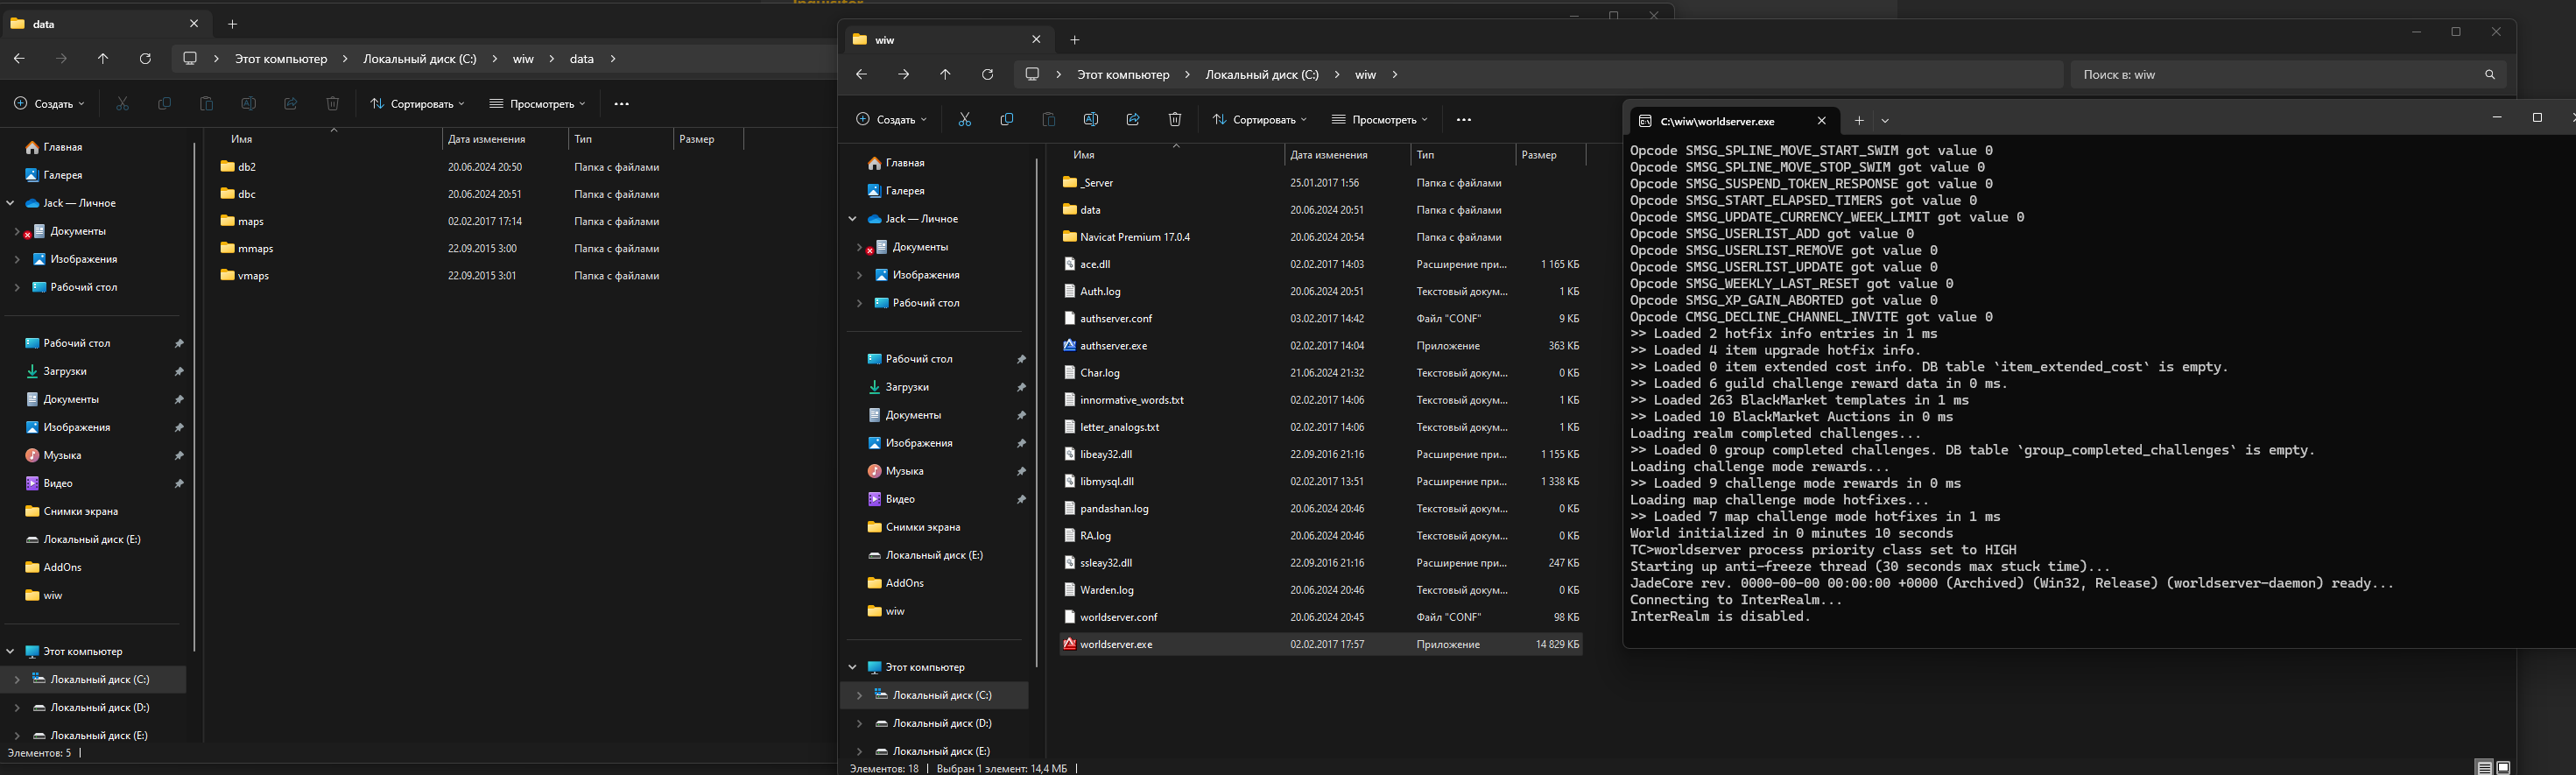Click Refresh icon in wiw window
The width and height of the screenshot is (2576, 775).
coord(987,74)
